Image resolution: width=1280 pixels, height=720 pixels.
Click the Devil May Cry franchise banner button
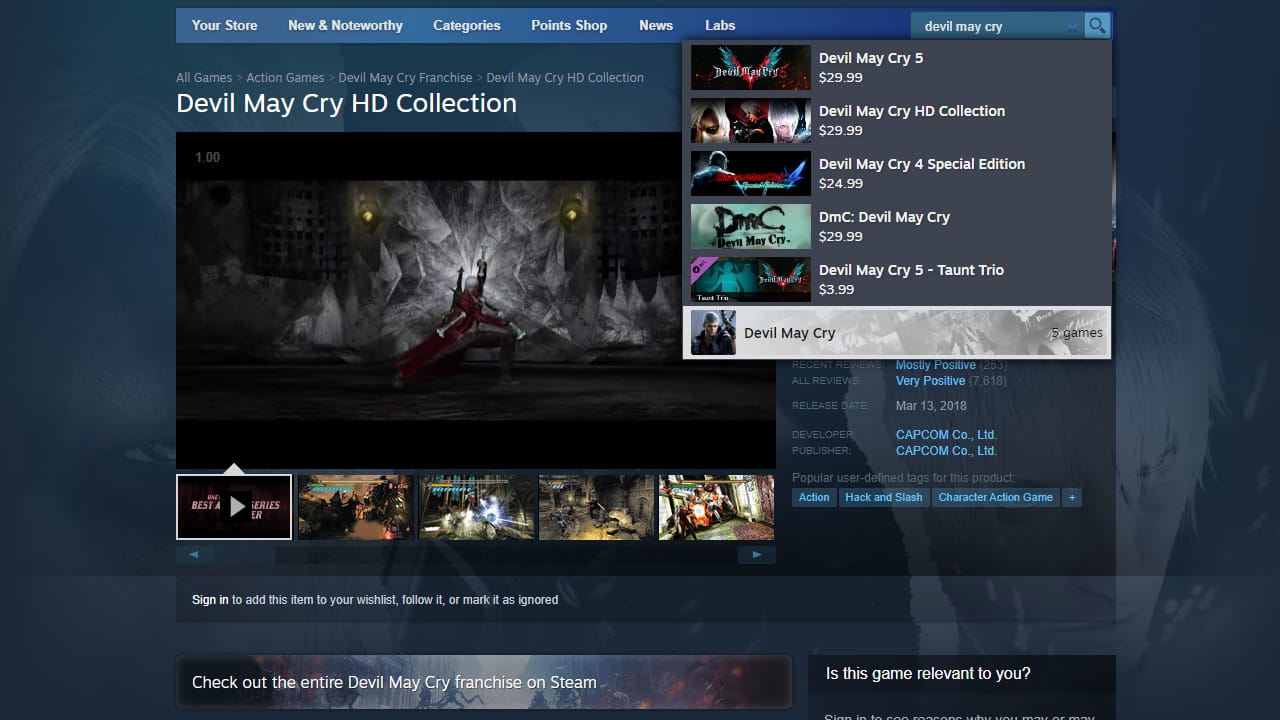(484, 682)
